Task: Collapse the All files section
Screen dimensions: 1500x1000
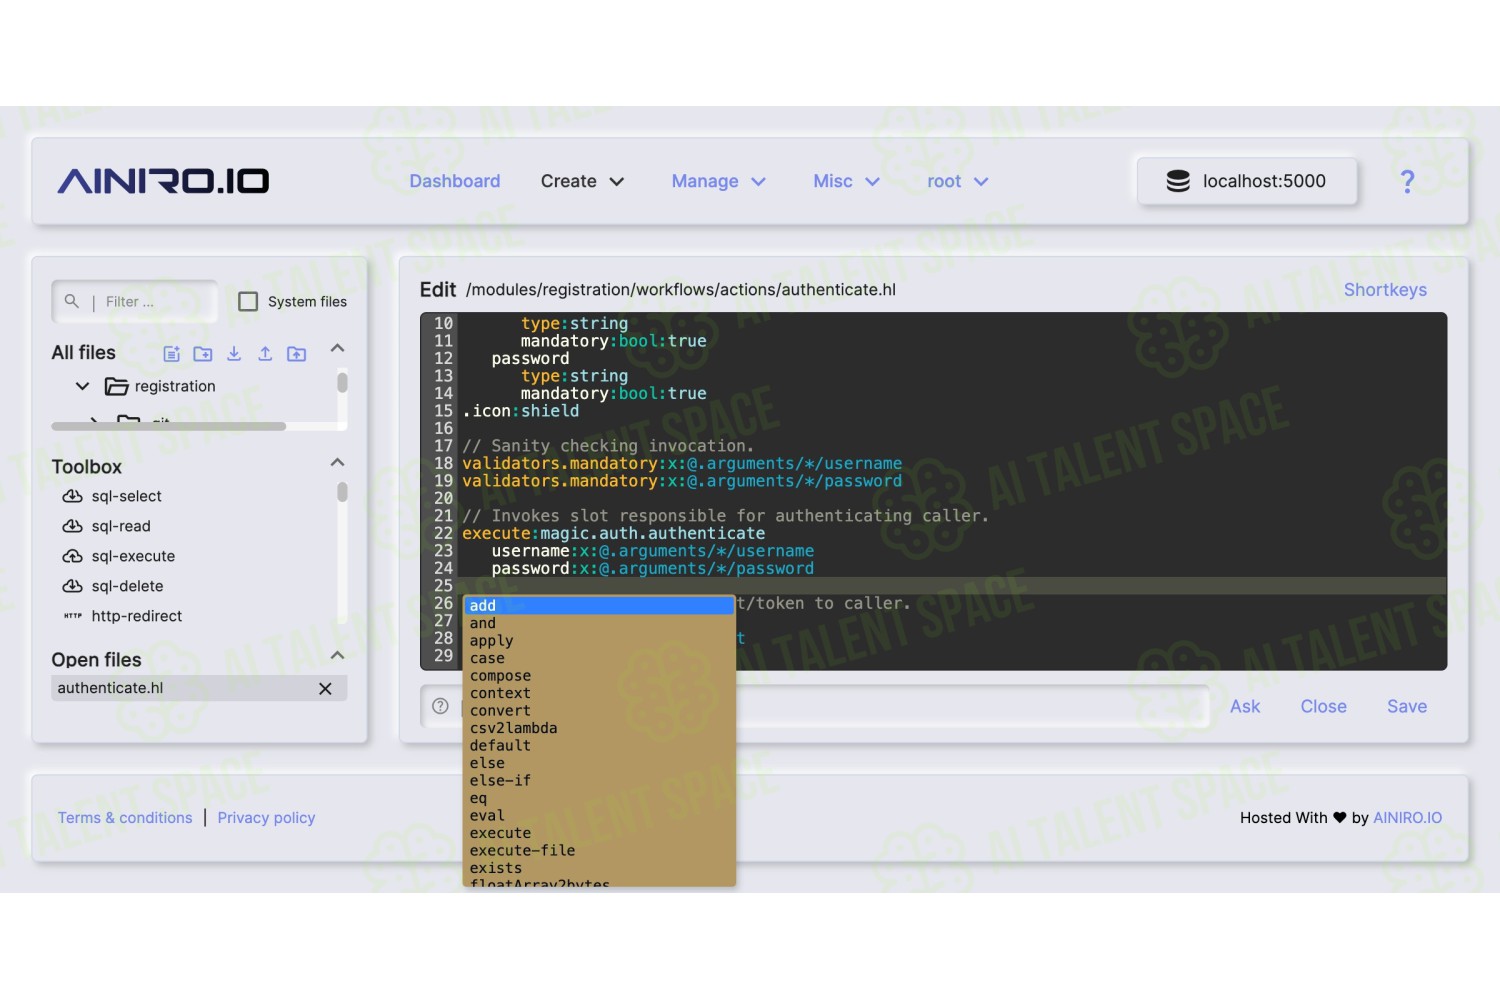Action: [x=337, y=349]
